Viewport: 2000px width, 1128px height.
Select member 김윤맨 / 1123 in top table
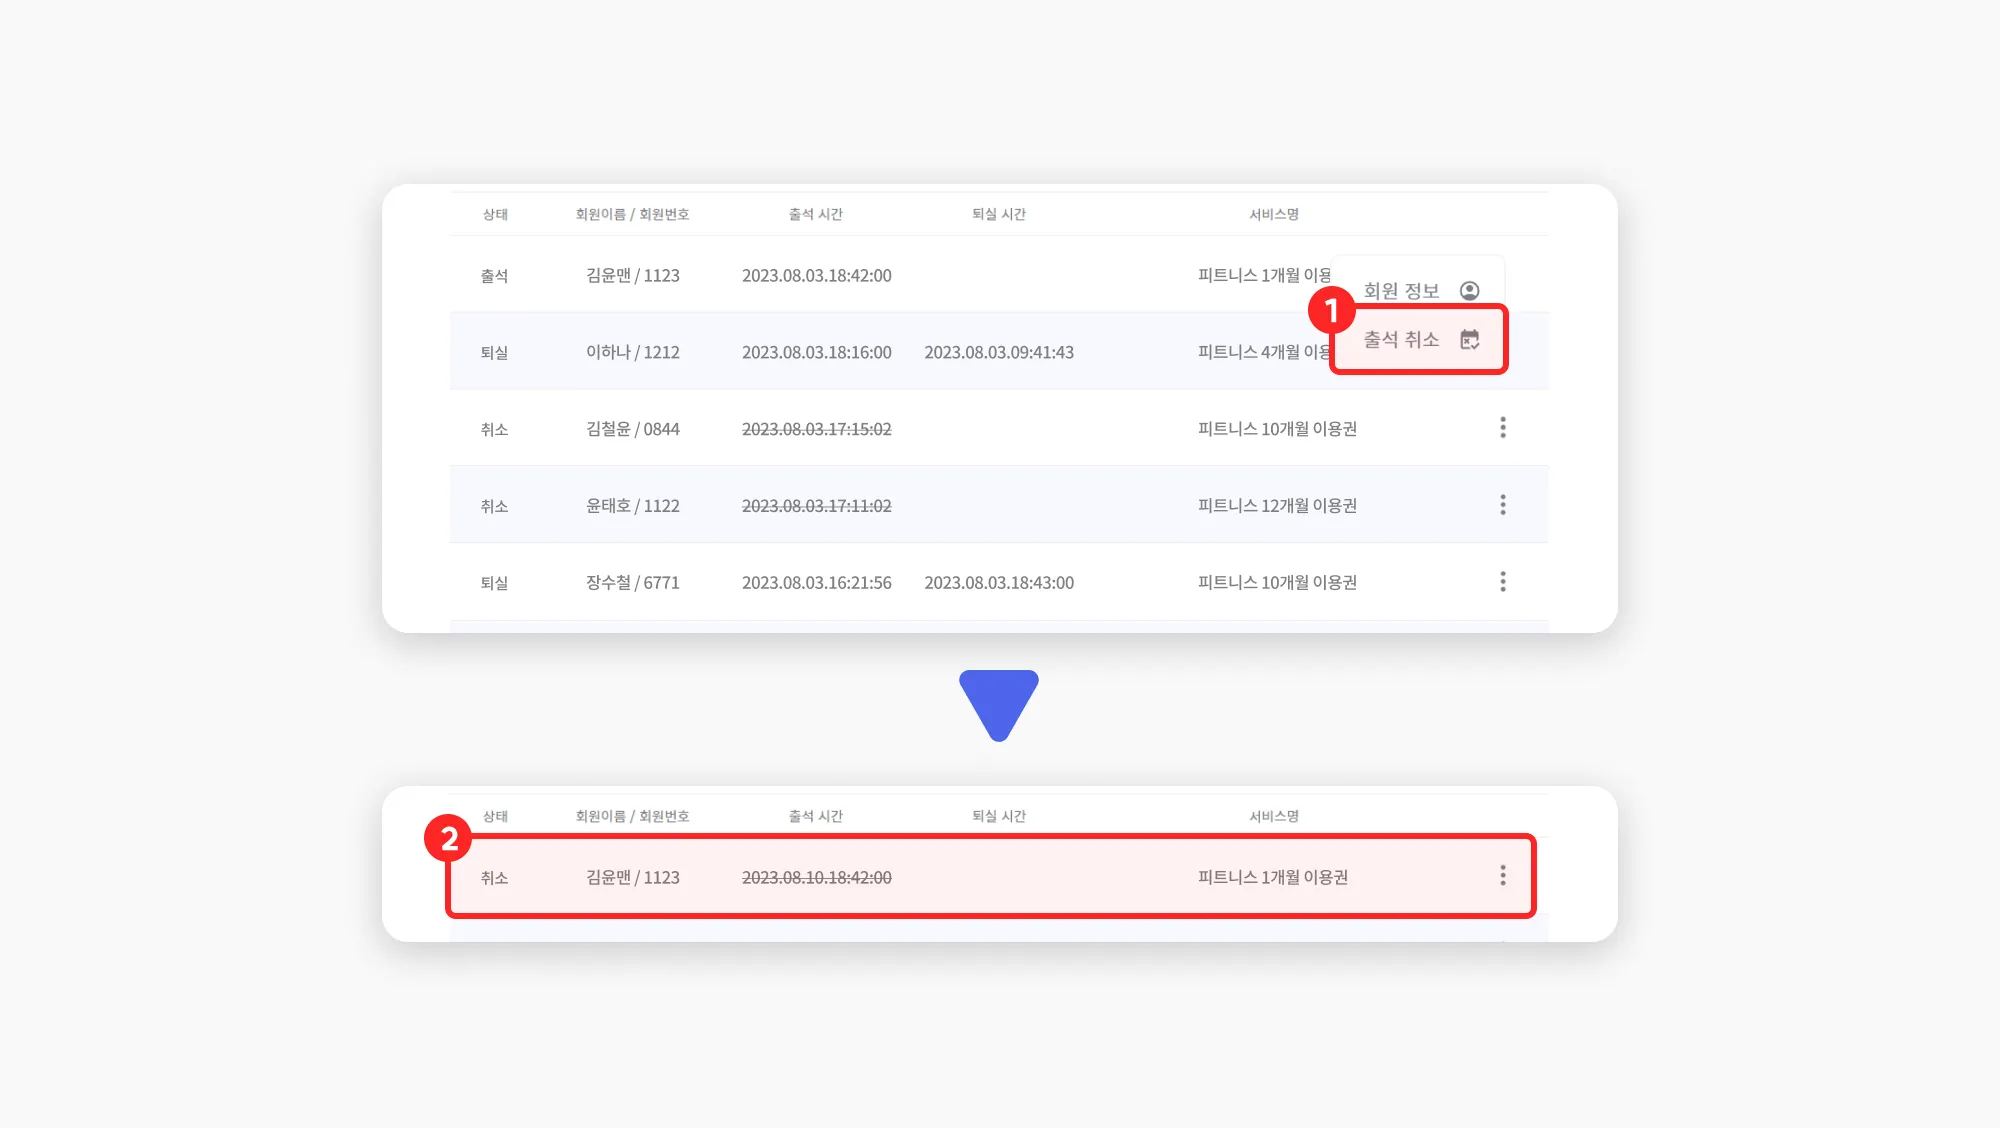632,275
